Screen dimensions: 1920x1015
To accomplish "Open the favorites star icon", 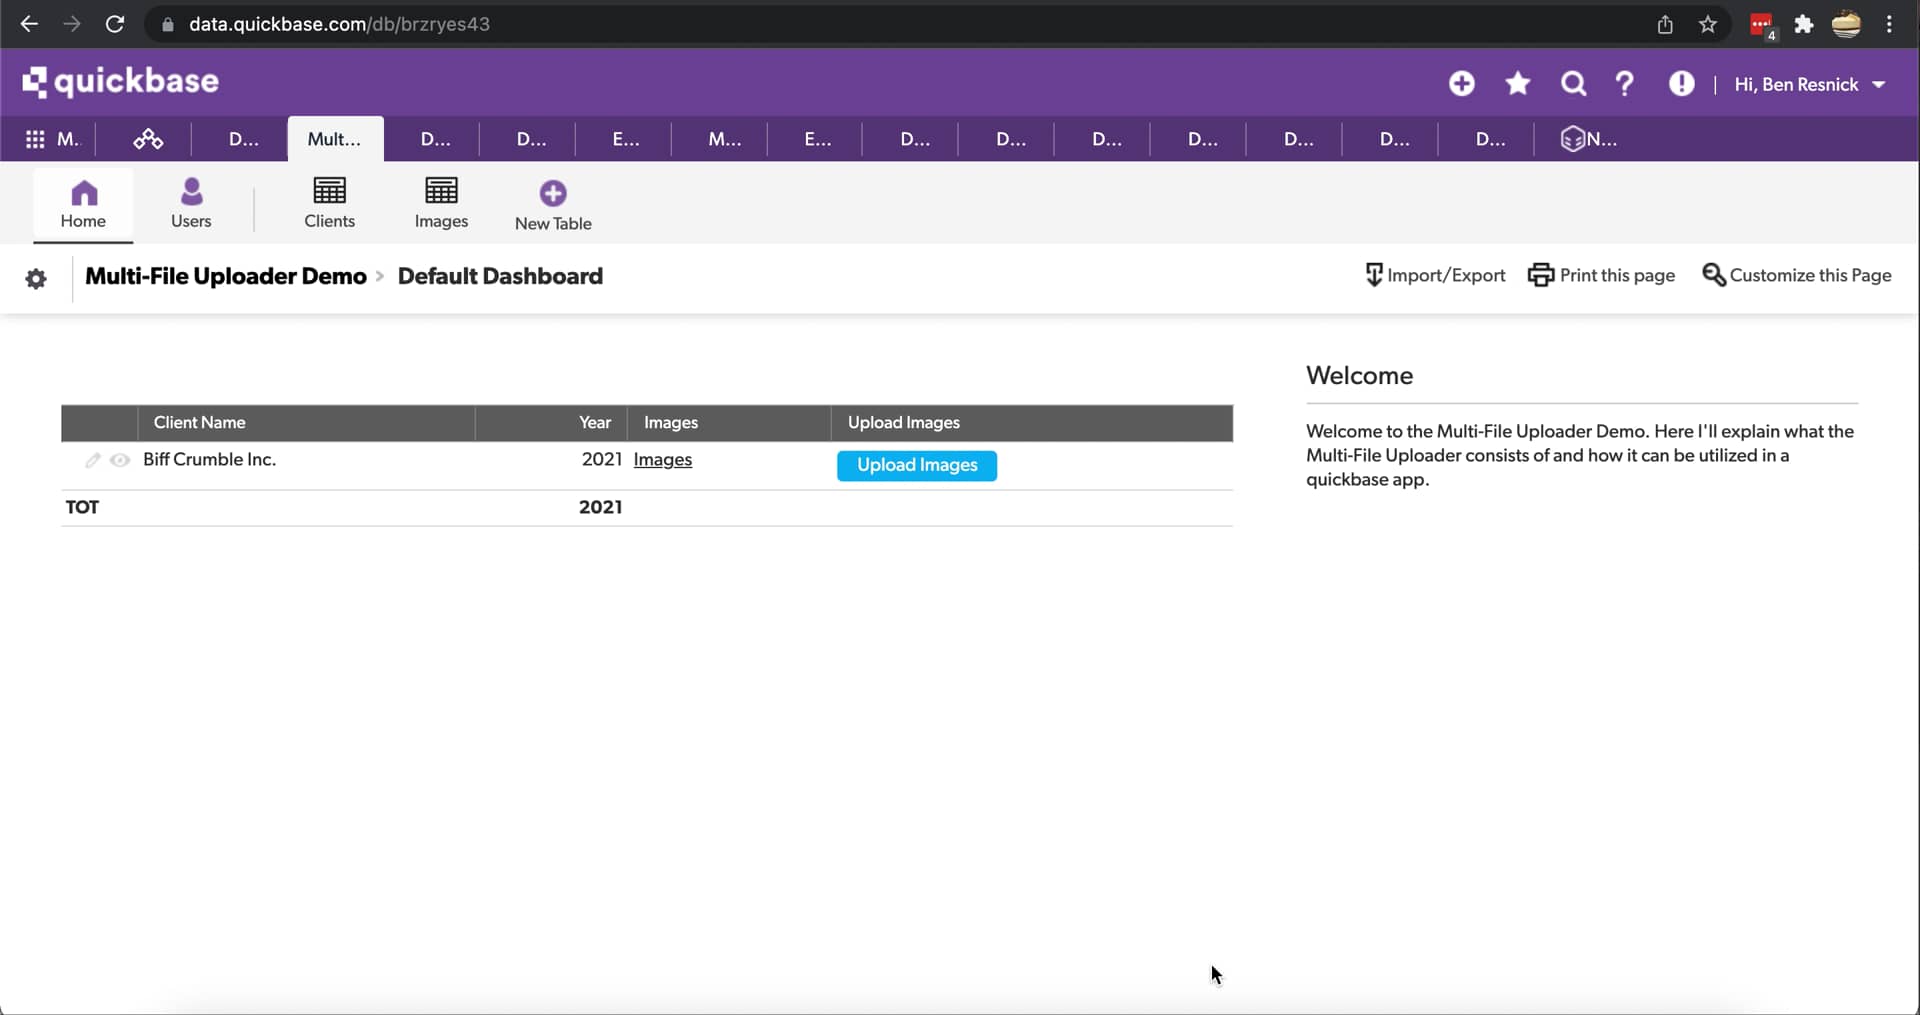I will coord(1517,84).
